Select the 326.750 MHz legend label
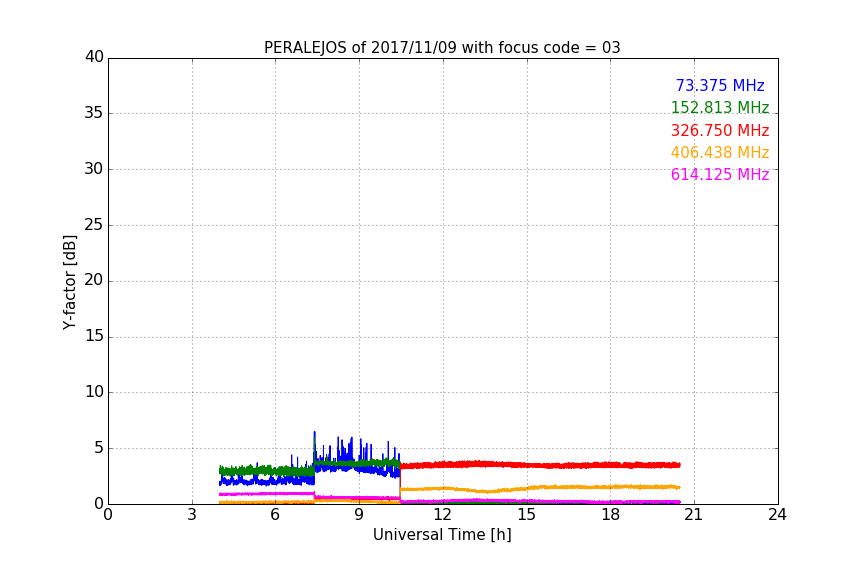 click(720, 131)
